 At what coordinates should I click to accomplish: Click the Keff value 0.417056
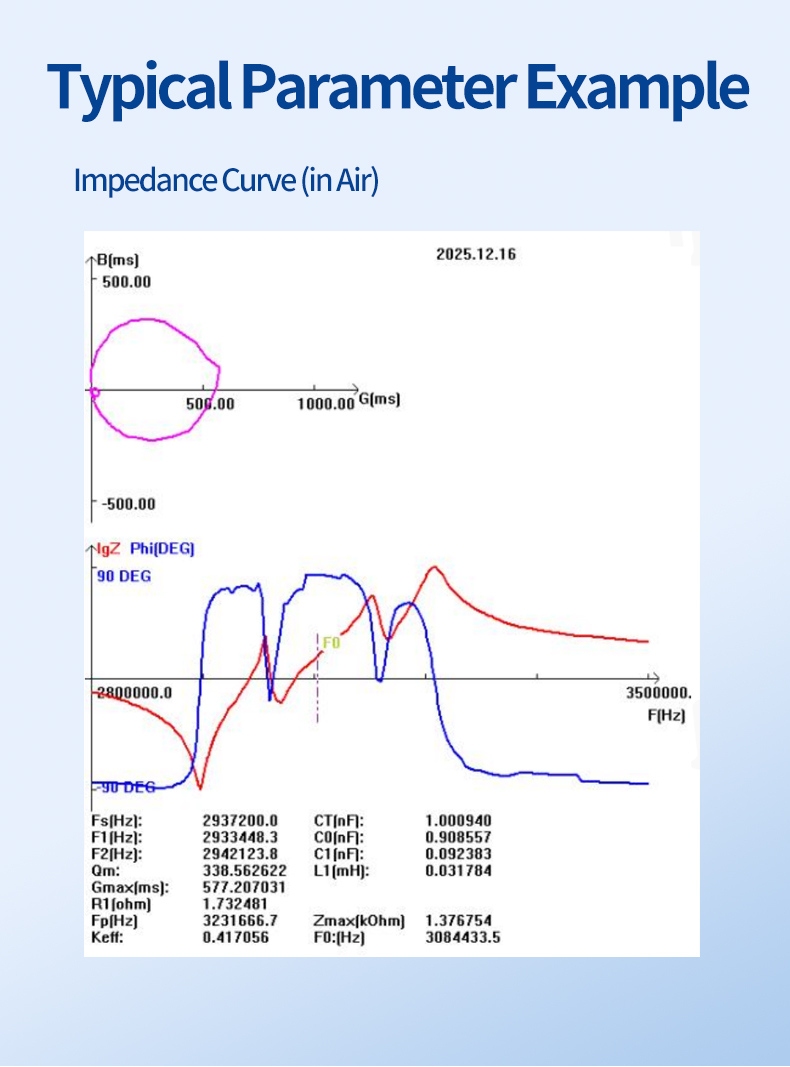point(235,938)
